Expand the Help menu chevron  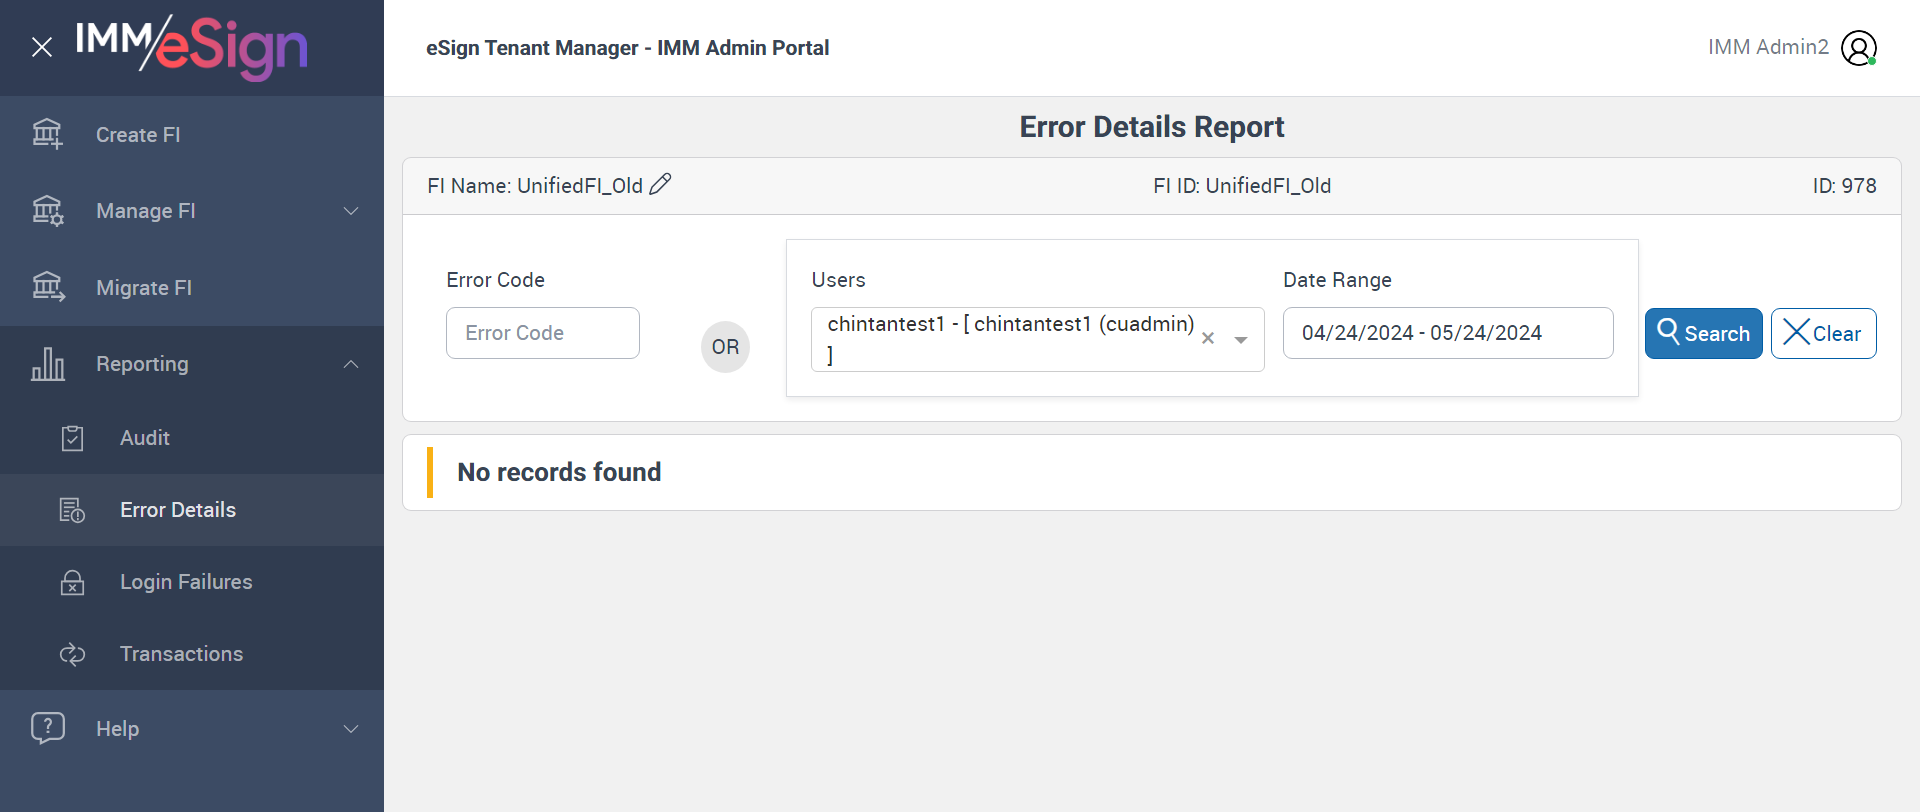pos(351,729)
